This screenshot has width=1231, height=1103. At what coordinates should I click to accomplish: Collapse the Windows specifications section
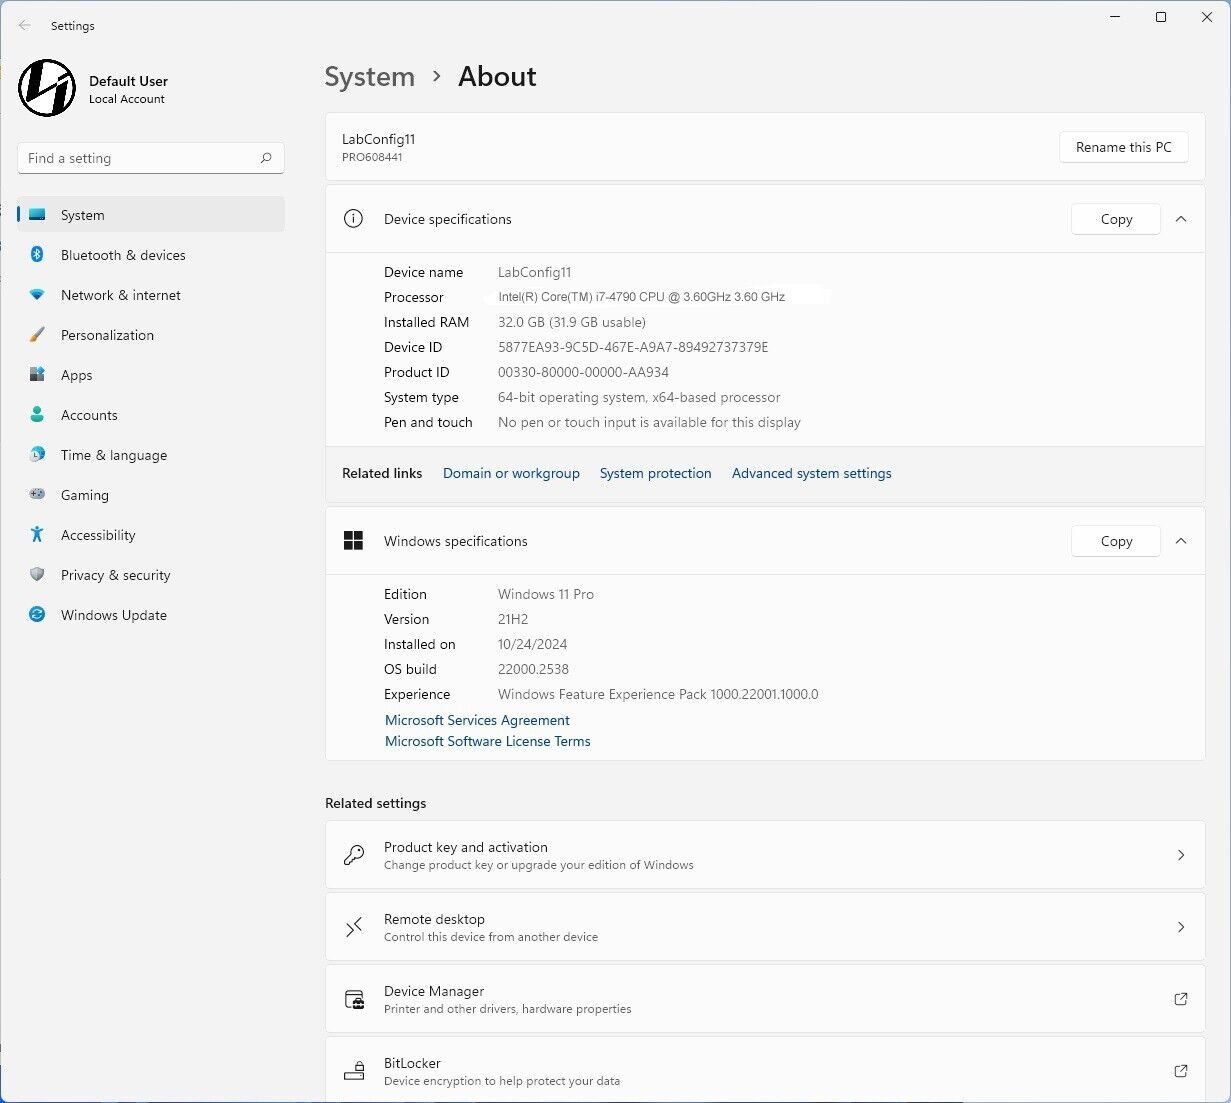coord(1181,541)
